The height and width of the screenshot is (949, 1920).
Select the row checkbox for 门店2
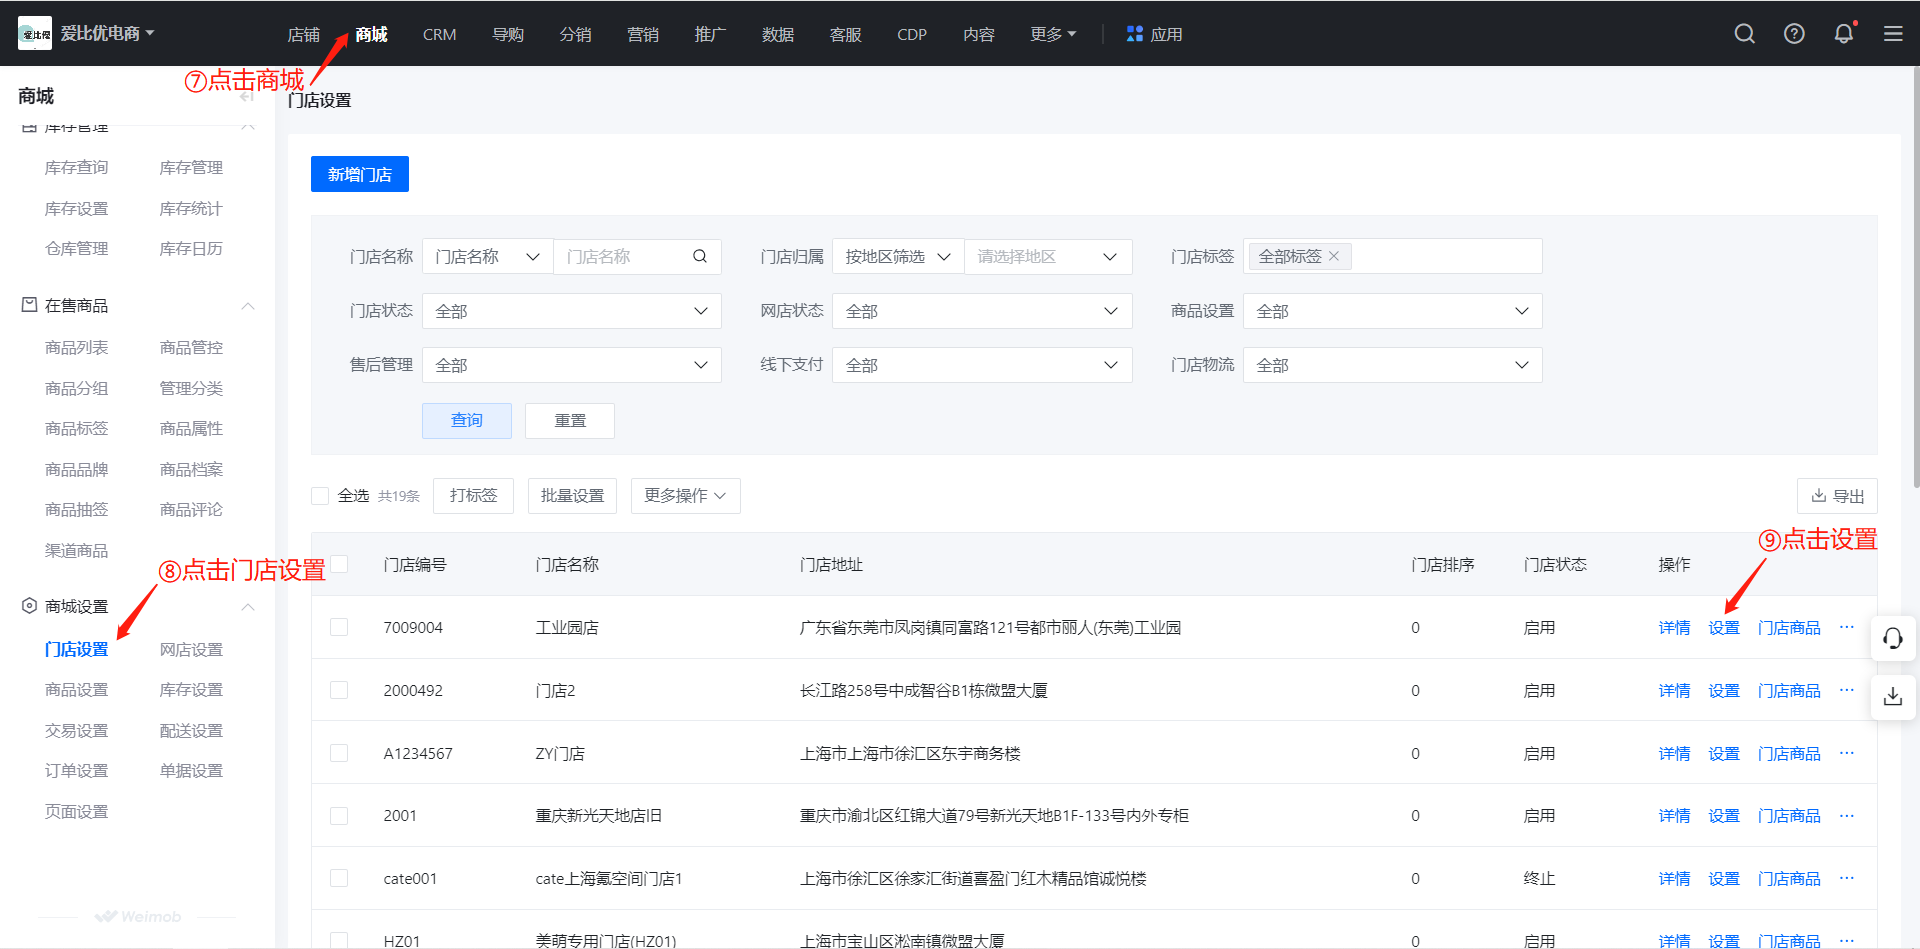[339, 690]
